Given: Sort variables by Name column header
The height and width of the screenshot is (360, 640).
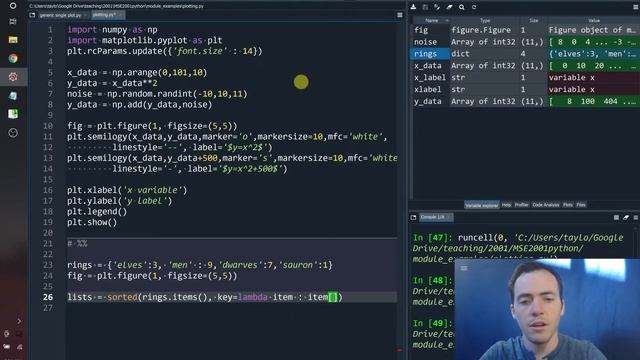Looking at the screenshot, I should click(x=431, y=20).
